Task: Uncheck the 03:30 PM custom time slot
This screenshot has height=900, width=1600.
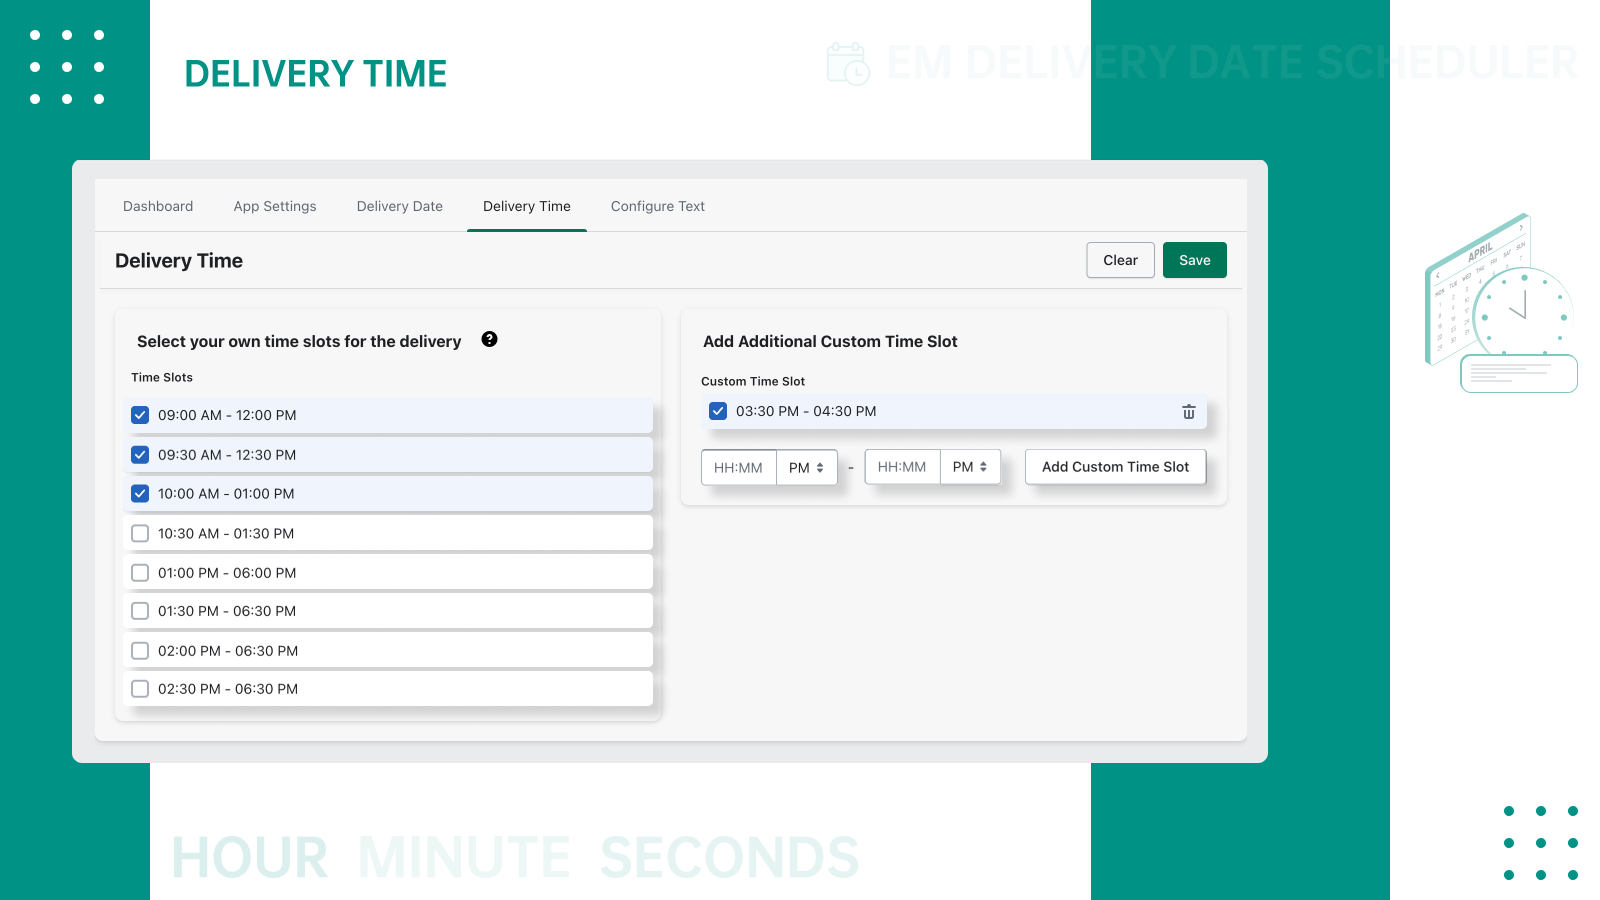Action: tap(717, 411)
